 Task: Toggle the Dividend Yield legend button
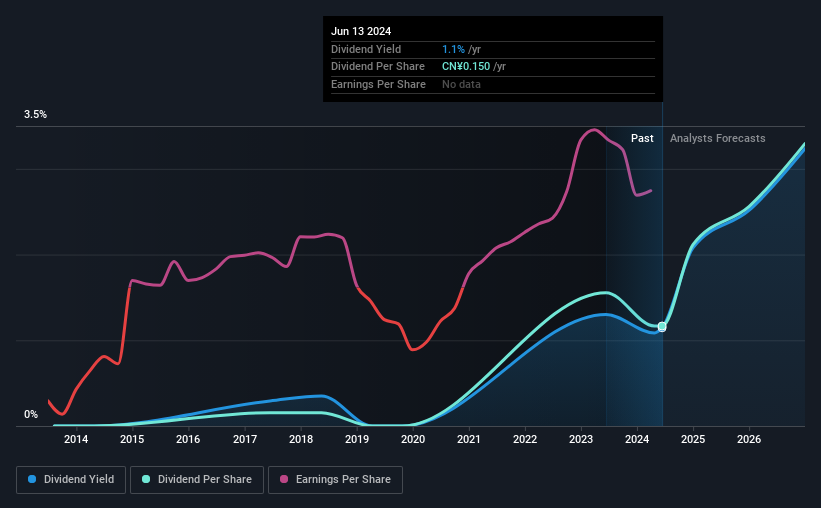point(71,480)
